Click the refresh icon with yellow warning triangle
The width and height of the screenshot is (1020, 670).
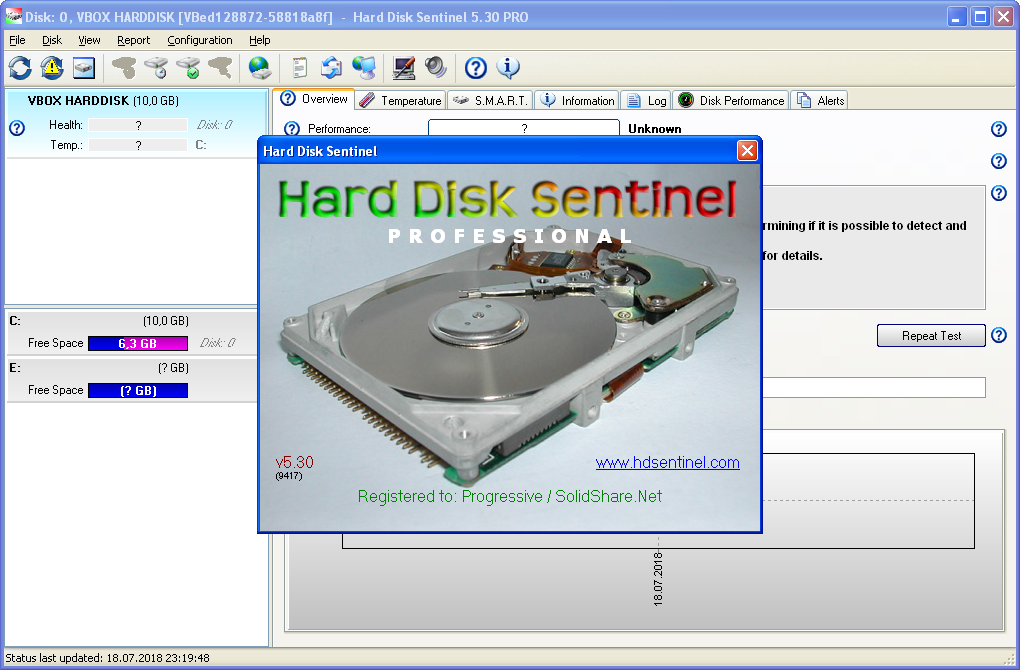tap(52, 68)
